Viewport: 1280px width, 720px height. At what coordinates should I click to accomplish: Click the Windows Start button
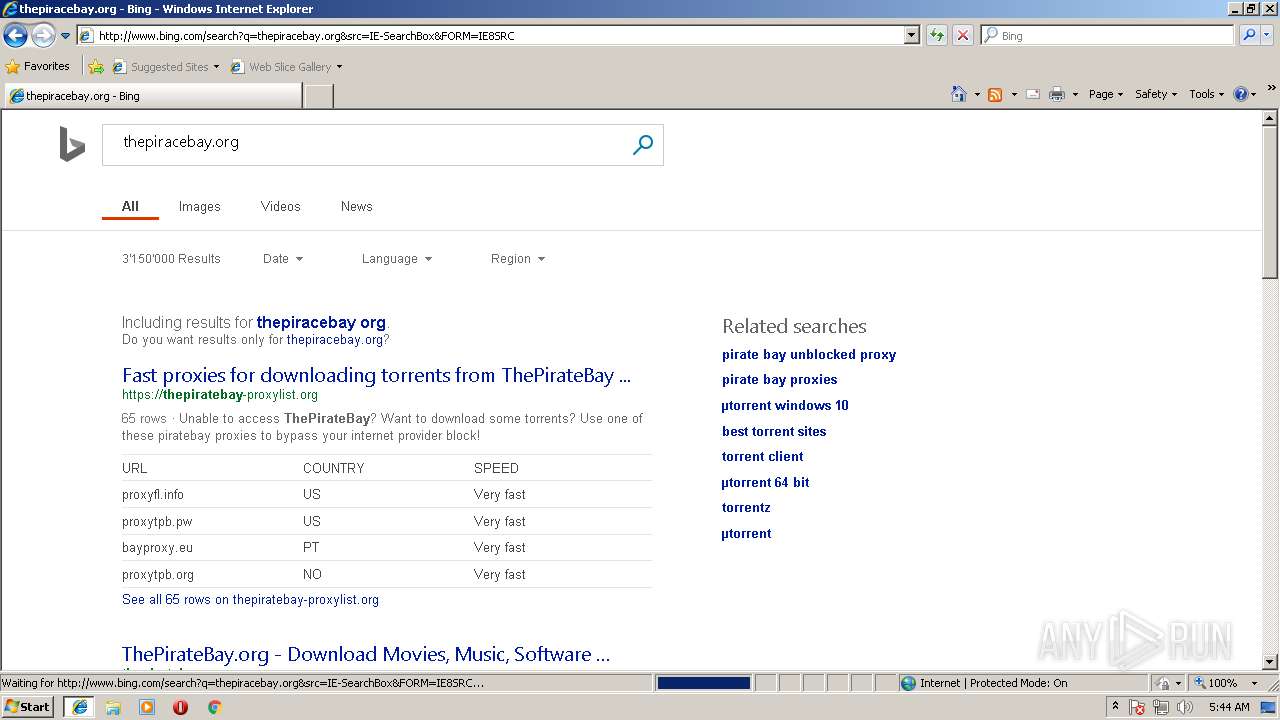tap(28, 706)
